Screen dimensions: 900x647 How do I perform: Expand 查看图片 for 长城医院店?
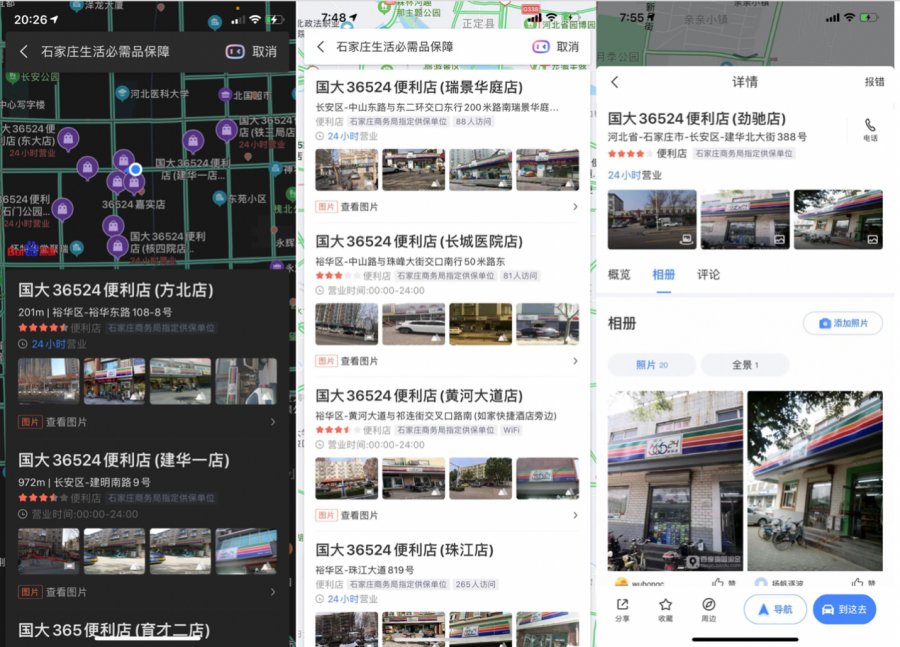(x=447, y=361)
